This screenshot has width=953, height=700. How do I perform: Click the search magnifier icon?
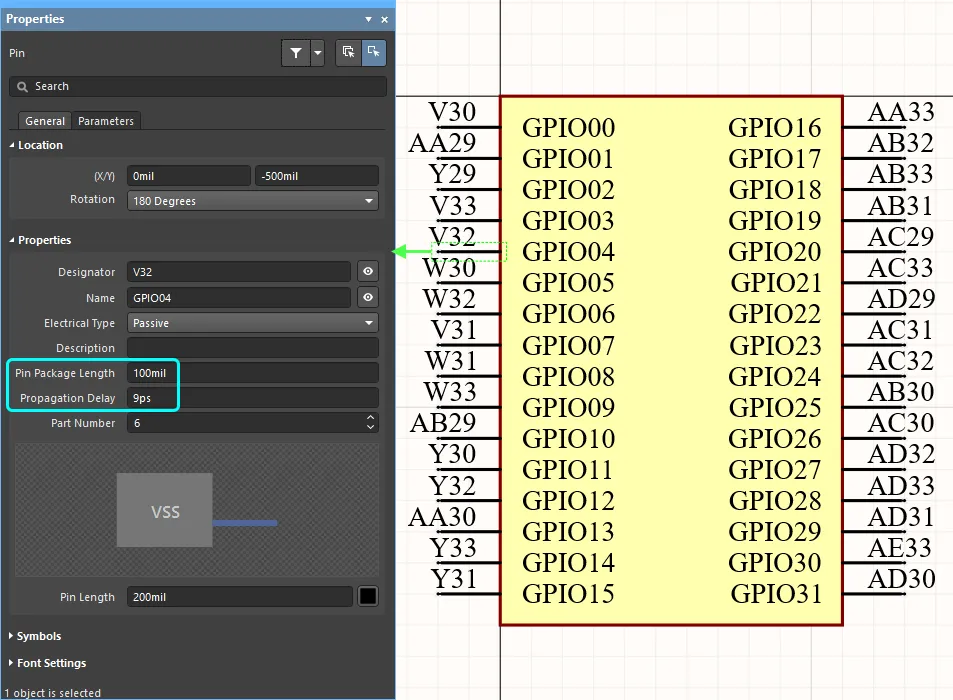click(22, 87)
